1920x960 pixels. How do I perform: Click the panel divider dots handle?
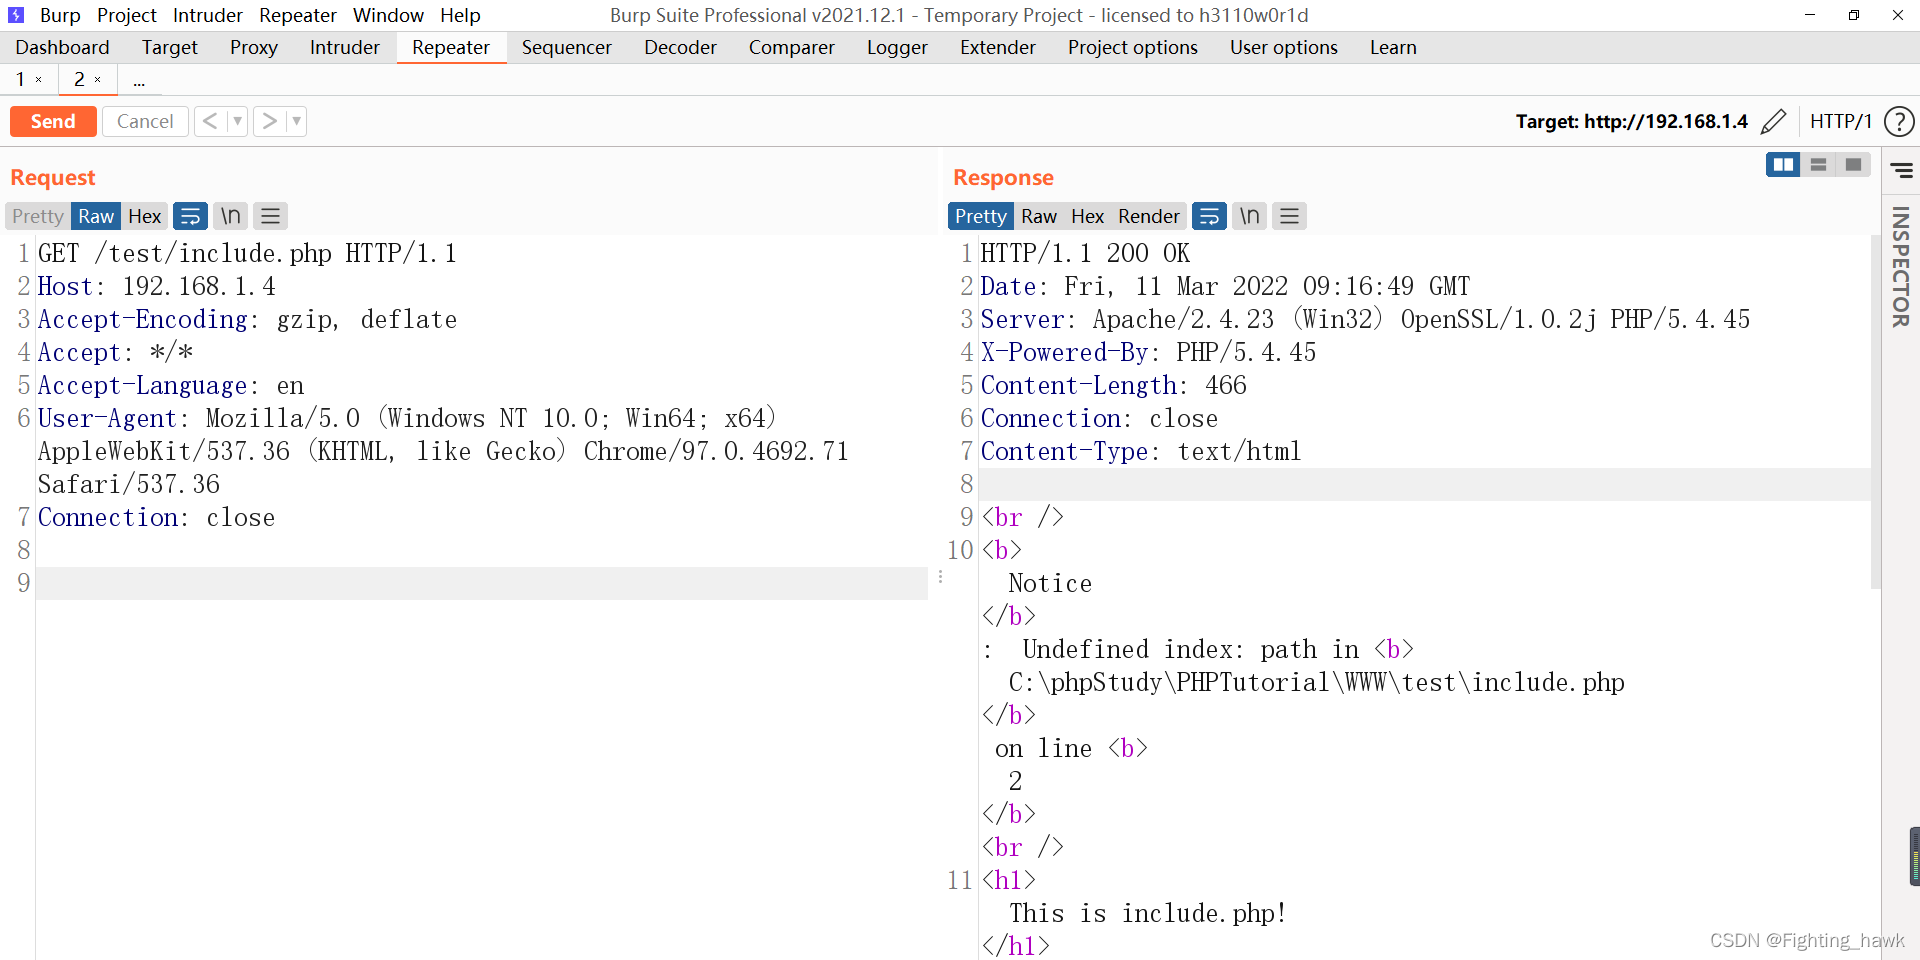941,577
